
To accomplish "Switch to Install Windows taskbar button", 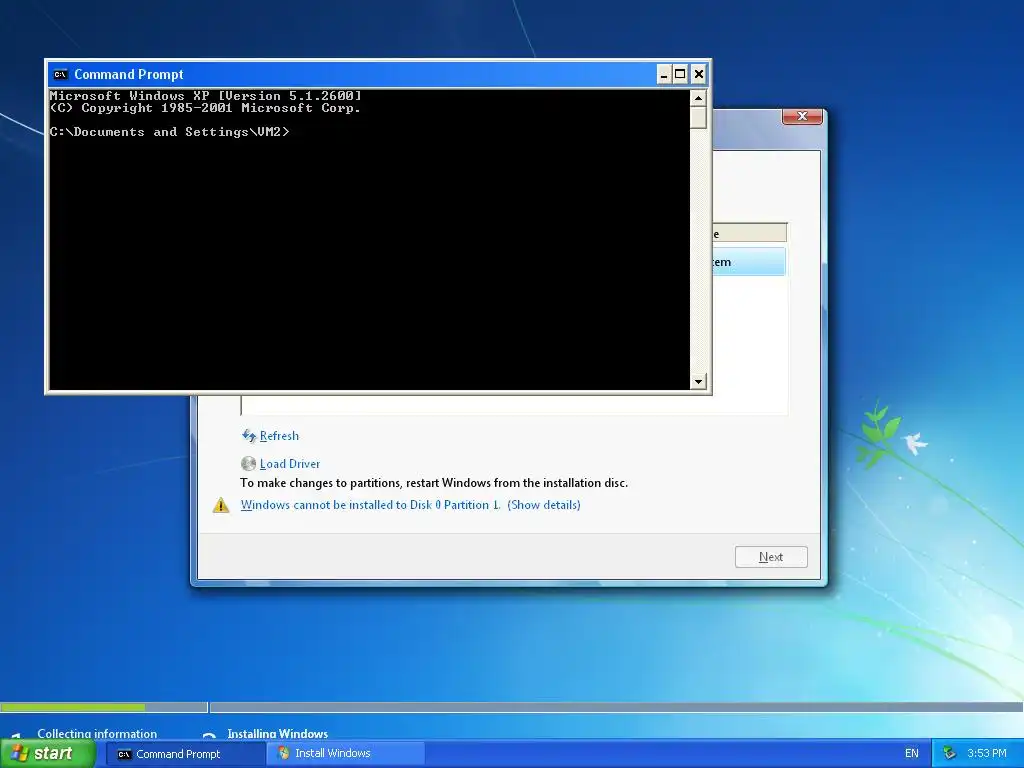I will pos(345,754).
